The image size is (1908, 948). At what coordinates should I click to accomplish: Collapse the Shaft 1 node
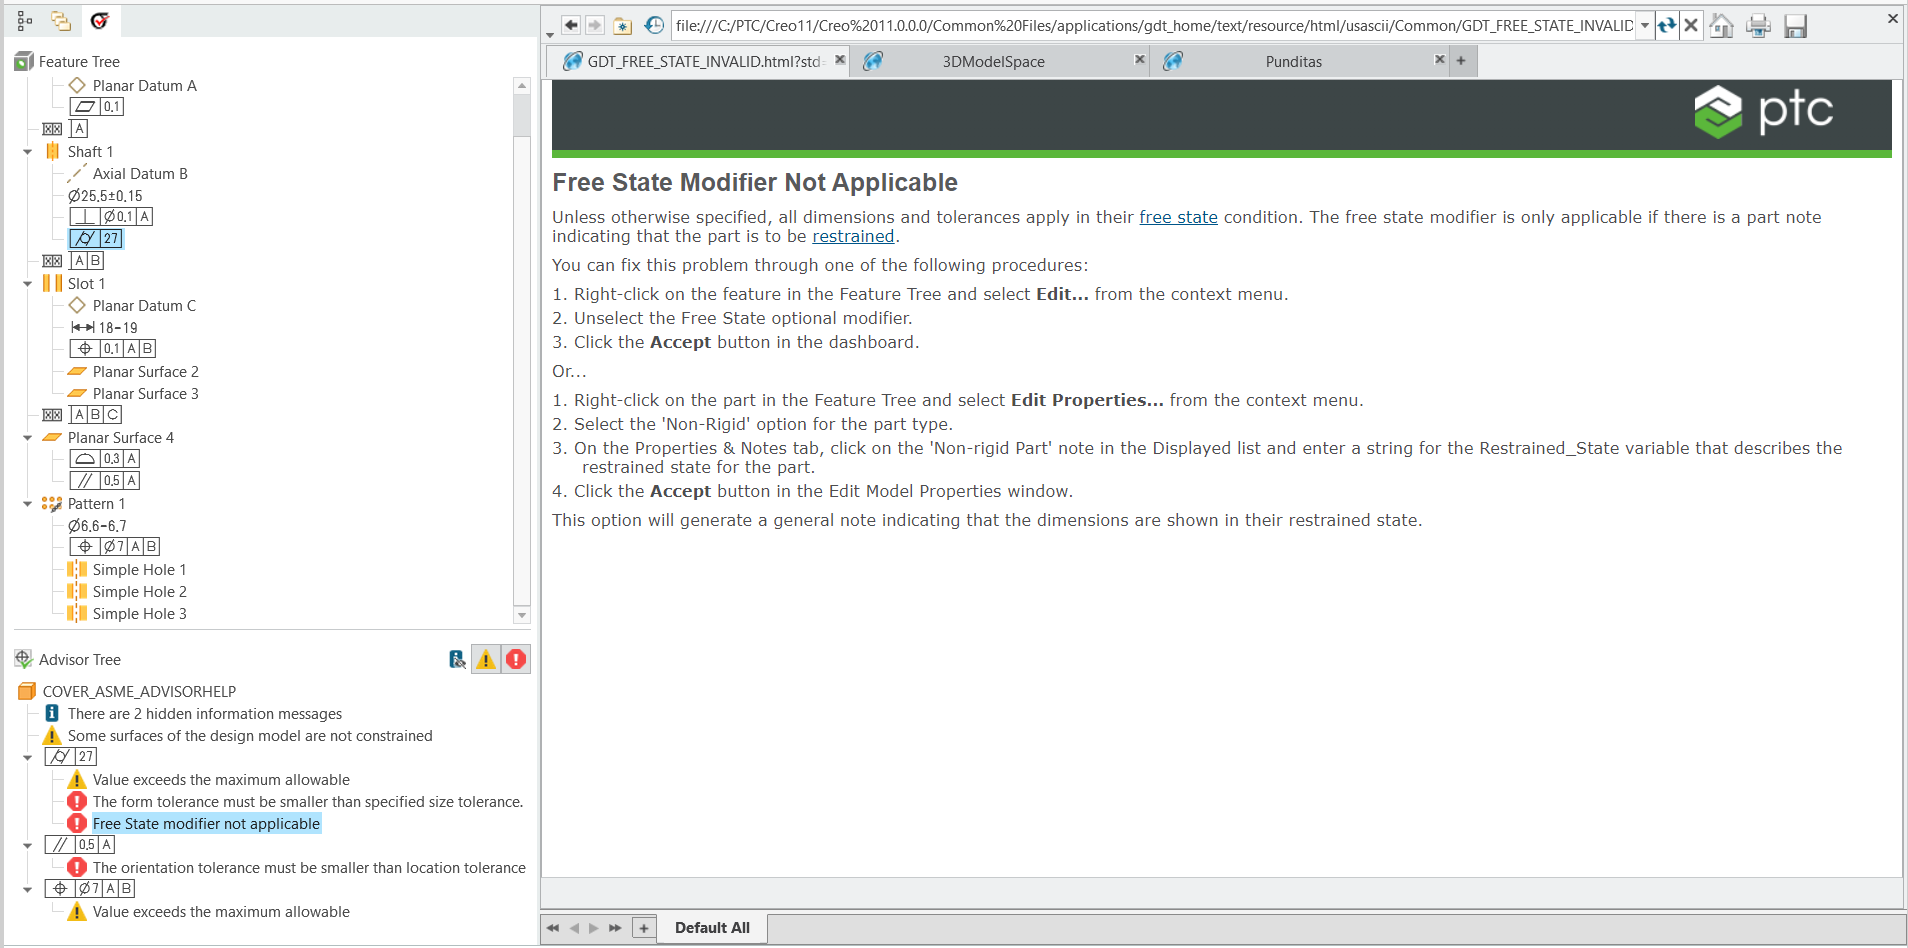click(27, 152)
